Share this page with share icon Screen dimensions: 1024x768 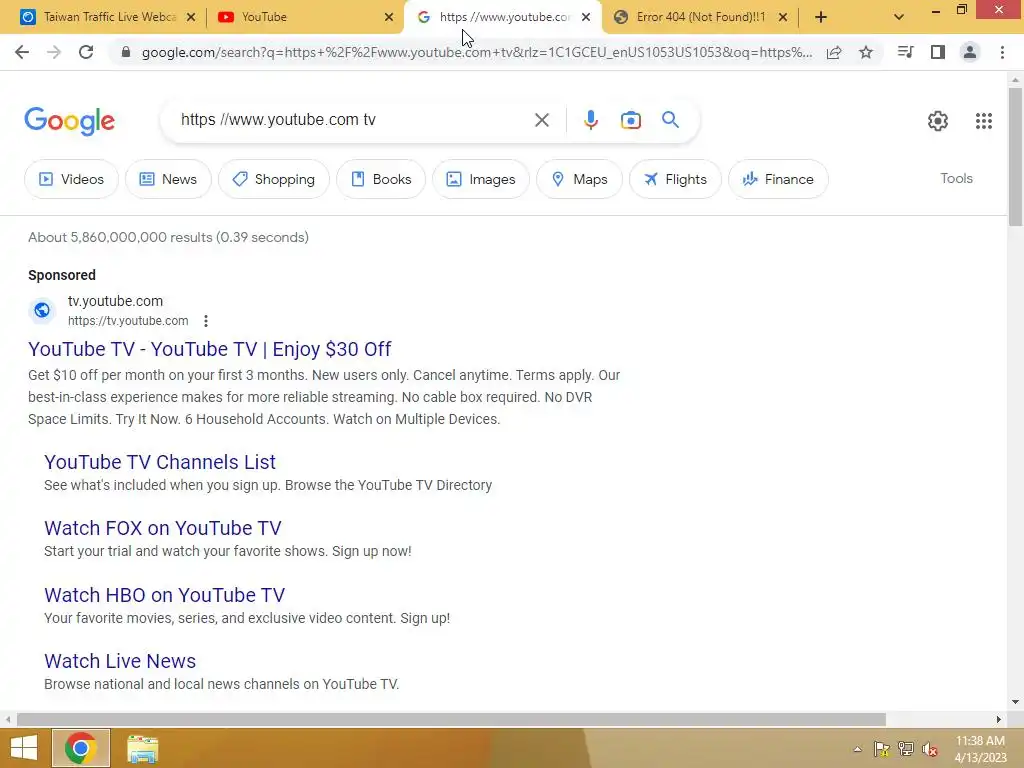834,52
